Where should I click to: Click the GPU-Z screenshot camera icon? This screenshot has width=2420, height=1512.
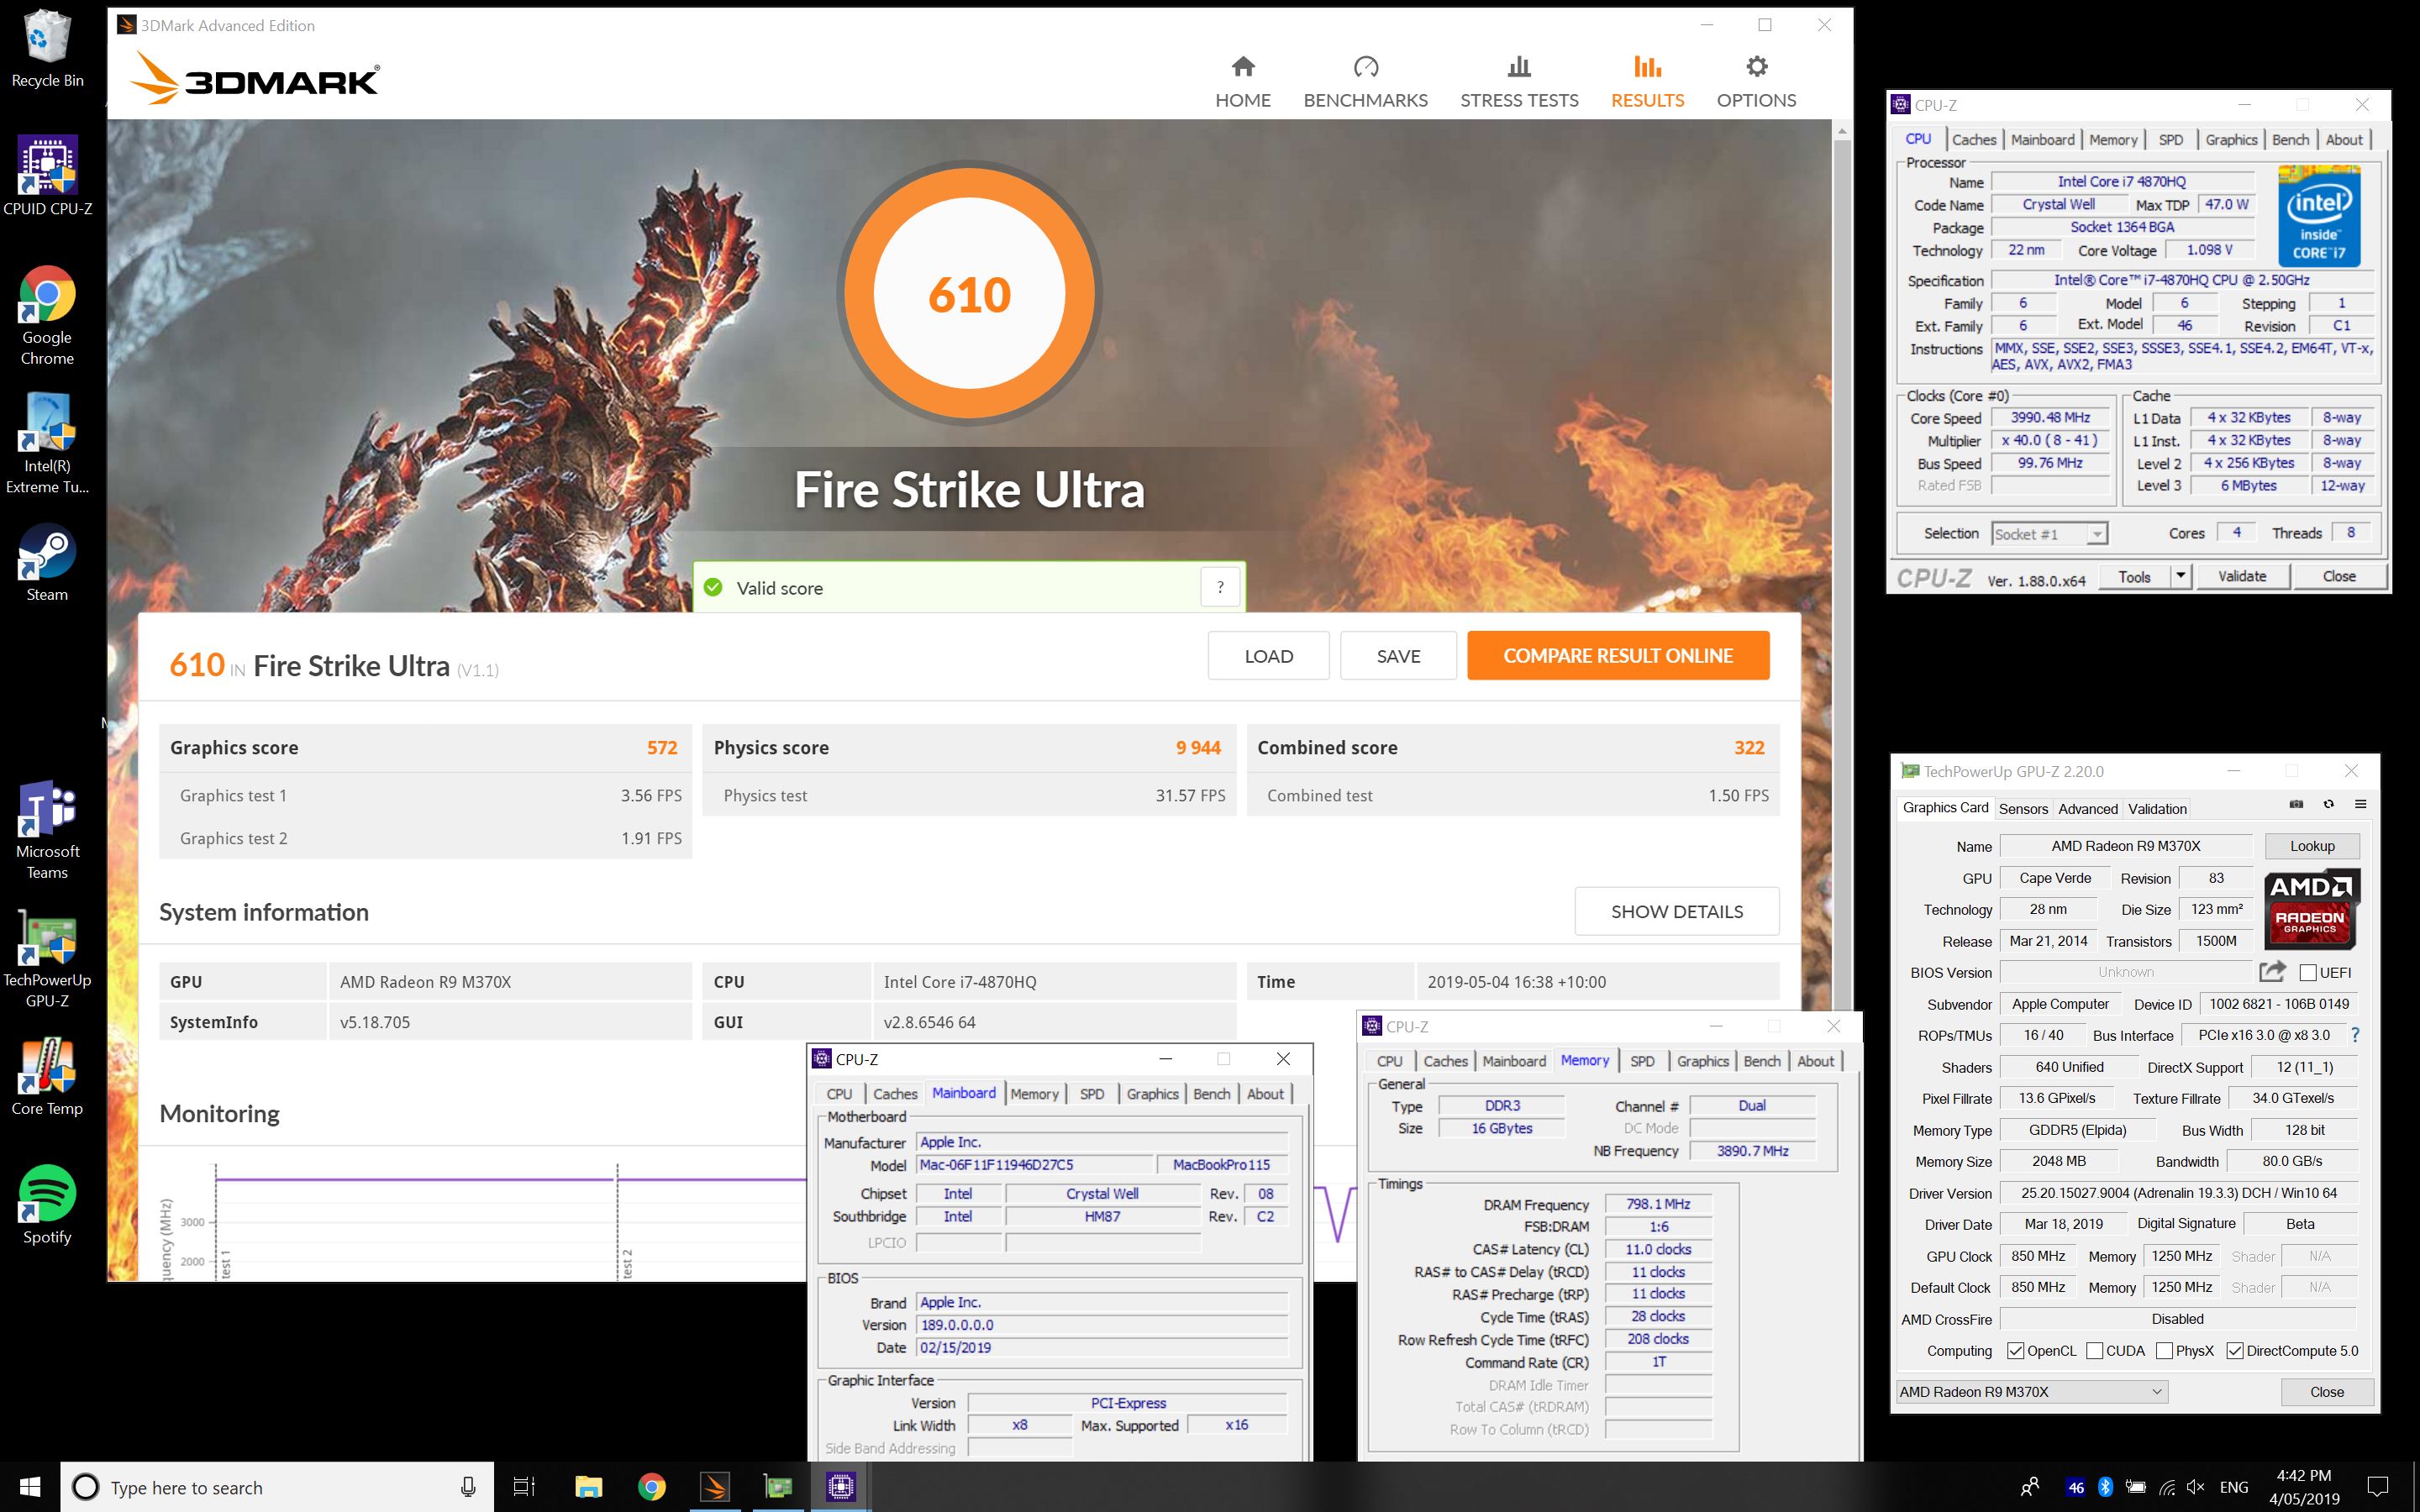pos(2296,804)
